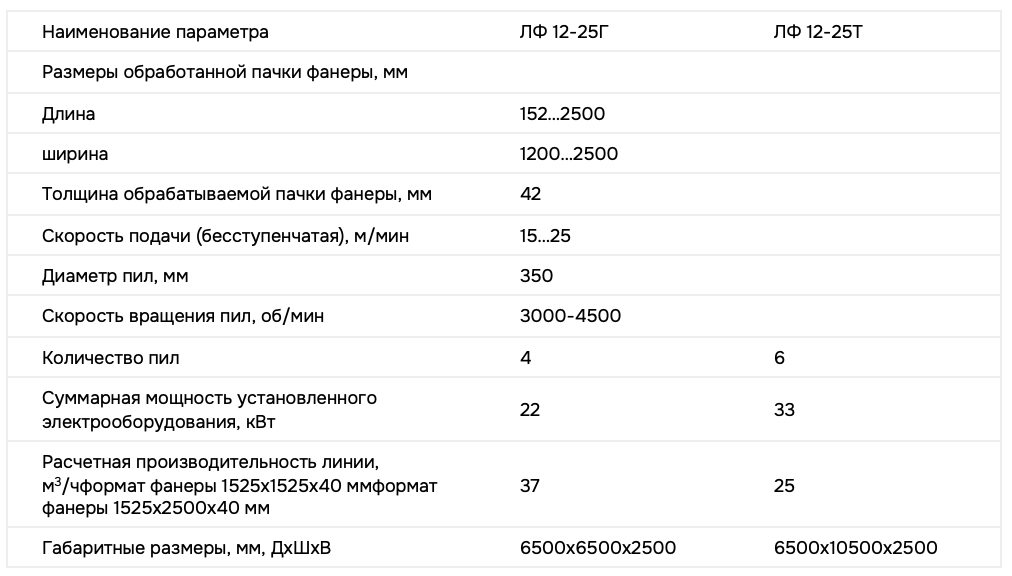The image size is (1012, 576).
Task: Select the value 1200...2500
Action: point(569,154)
